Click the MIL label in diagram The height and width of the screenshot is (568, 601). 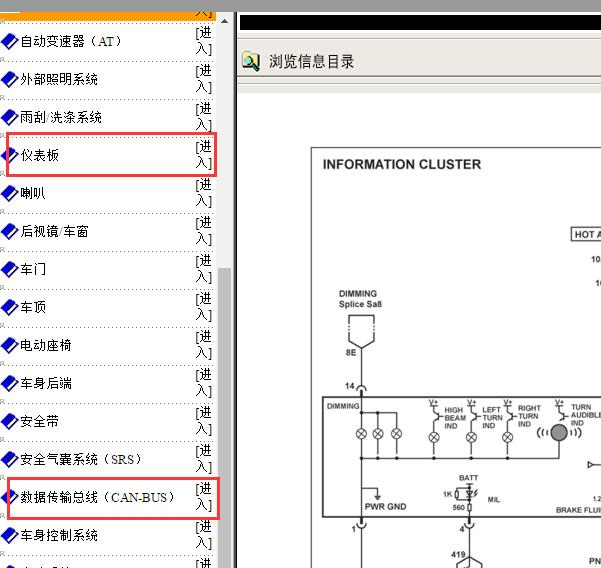click(x=494, y=500)
